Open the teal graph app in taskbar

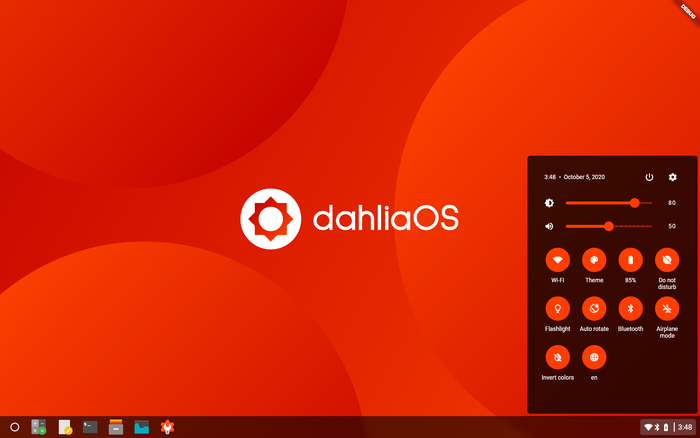(x=142, y=427)
